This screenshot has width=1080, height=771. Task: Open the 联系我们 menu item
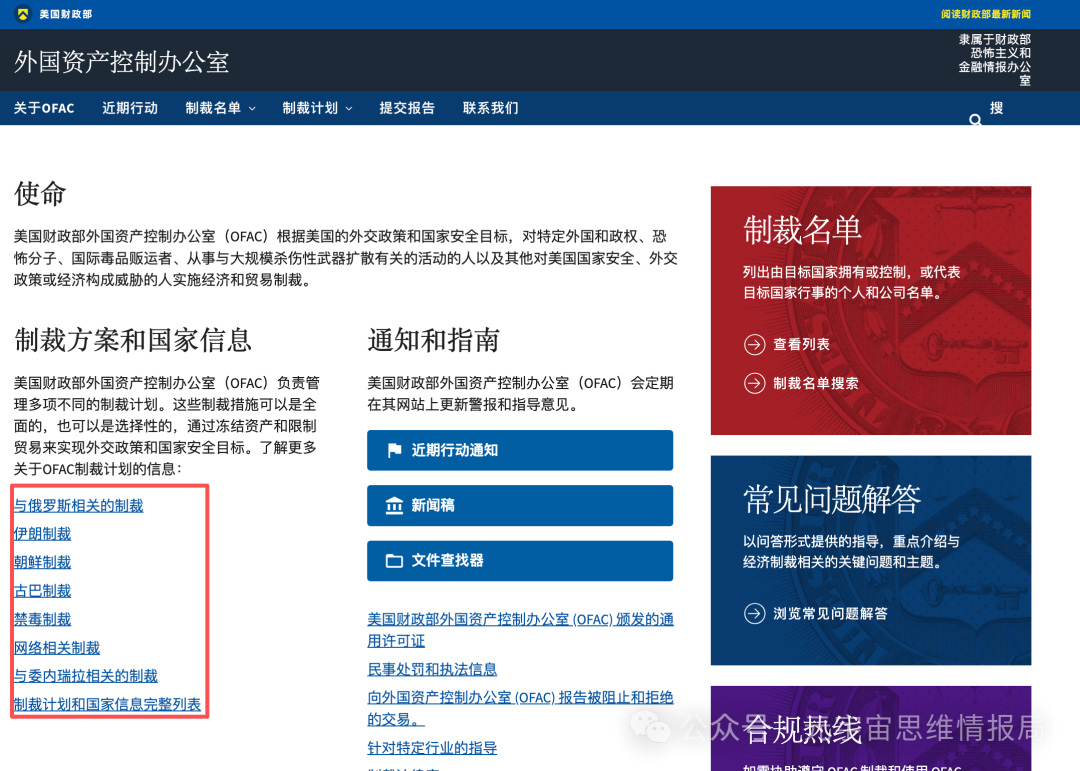[x=490, y=108]
